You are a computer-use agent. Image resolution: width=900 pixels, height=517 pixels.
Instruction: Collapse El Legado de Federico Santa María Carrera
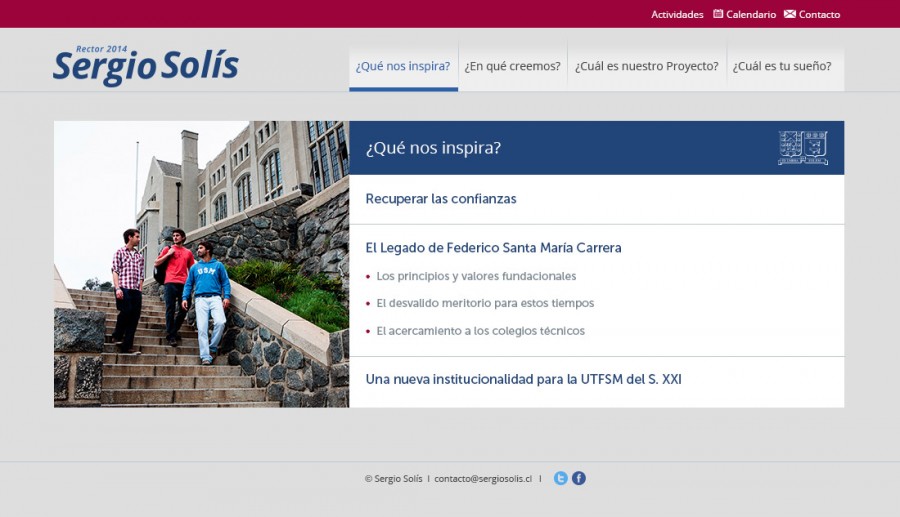[493, 248]
